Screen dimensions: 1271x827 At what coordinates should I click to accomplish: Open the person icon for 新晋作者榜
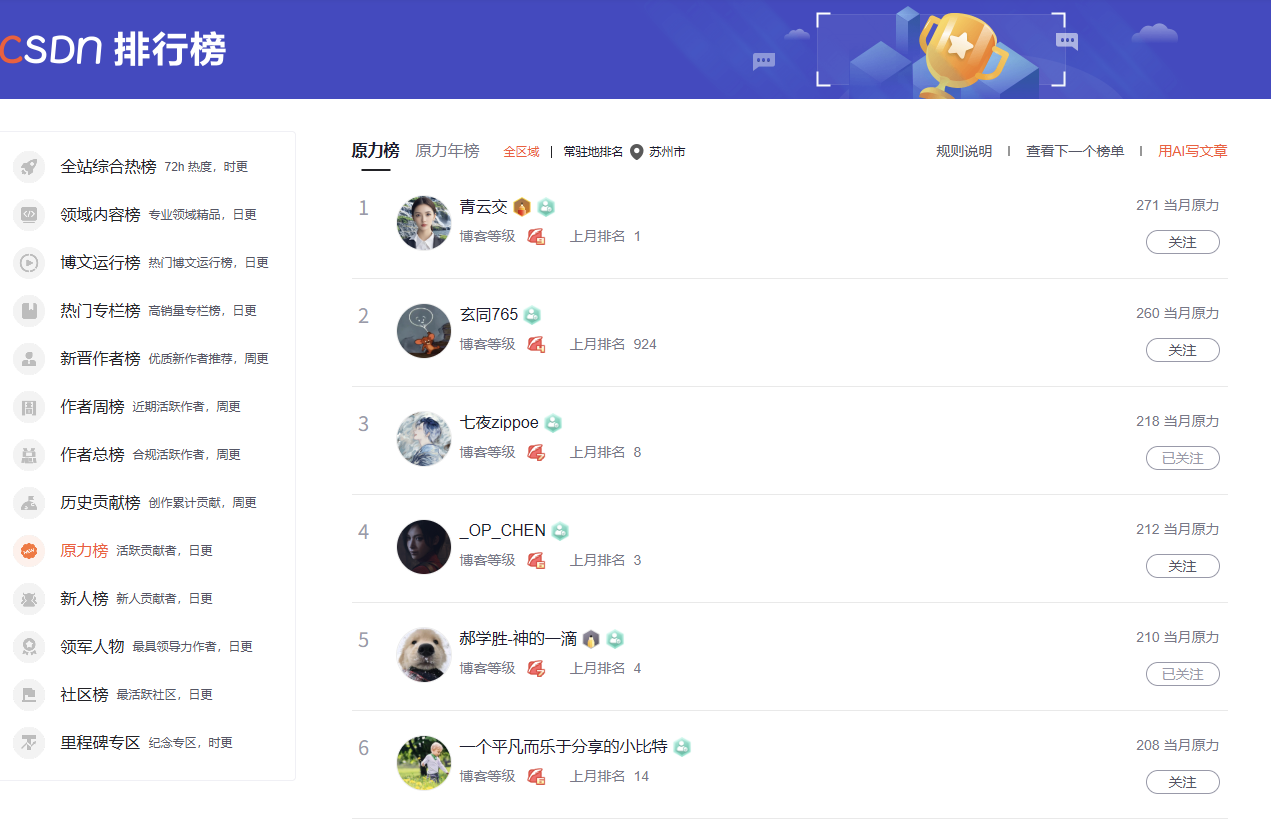pyautogui.click(x=29, y=359)
